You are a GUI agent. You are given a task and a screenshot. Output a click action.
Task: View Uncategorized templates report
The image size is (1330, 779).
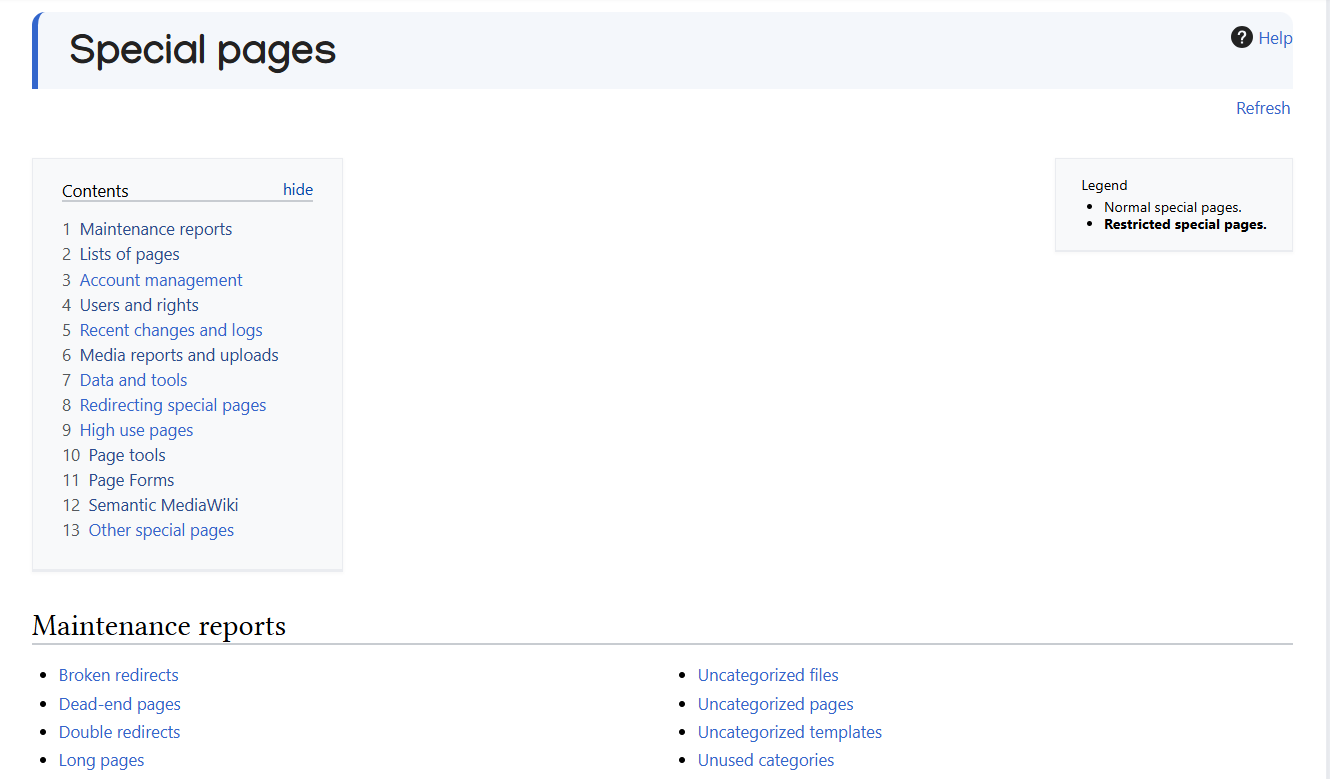[x=790, y=732]
